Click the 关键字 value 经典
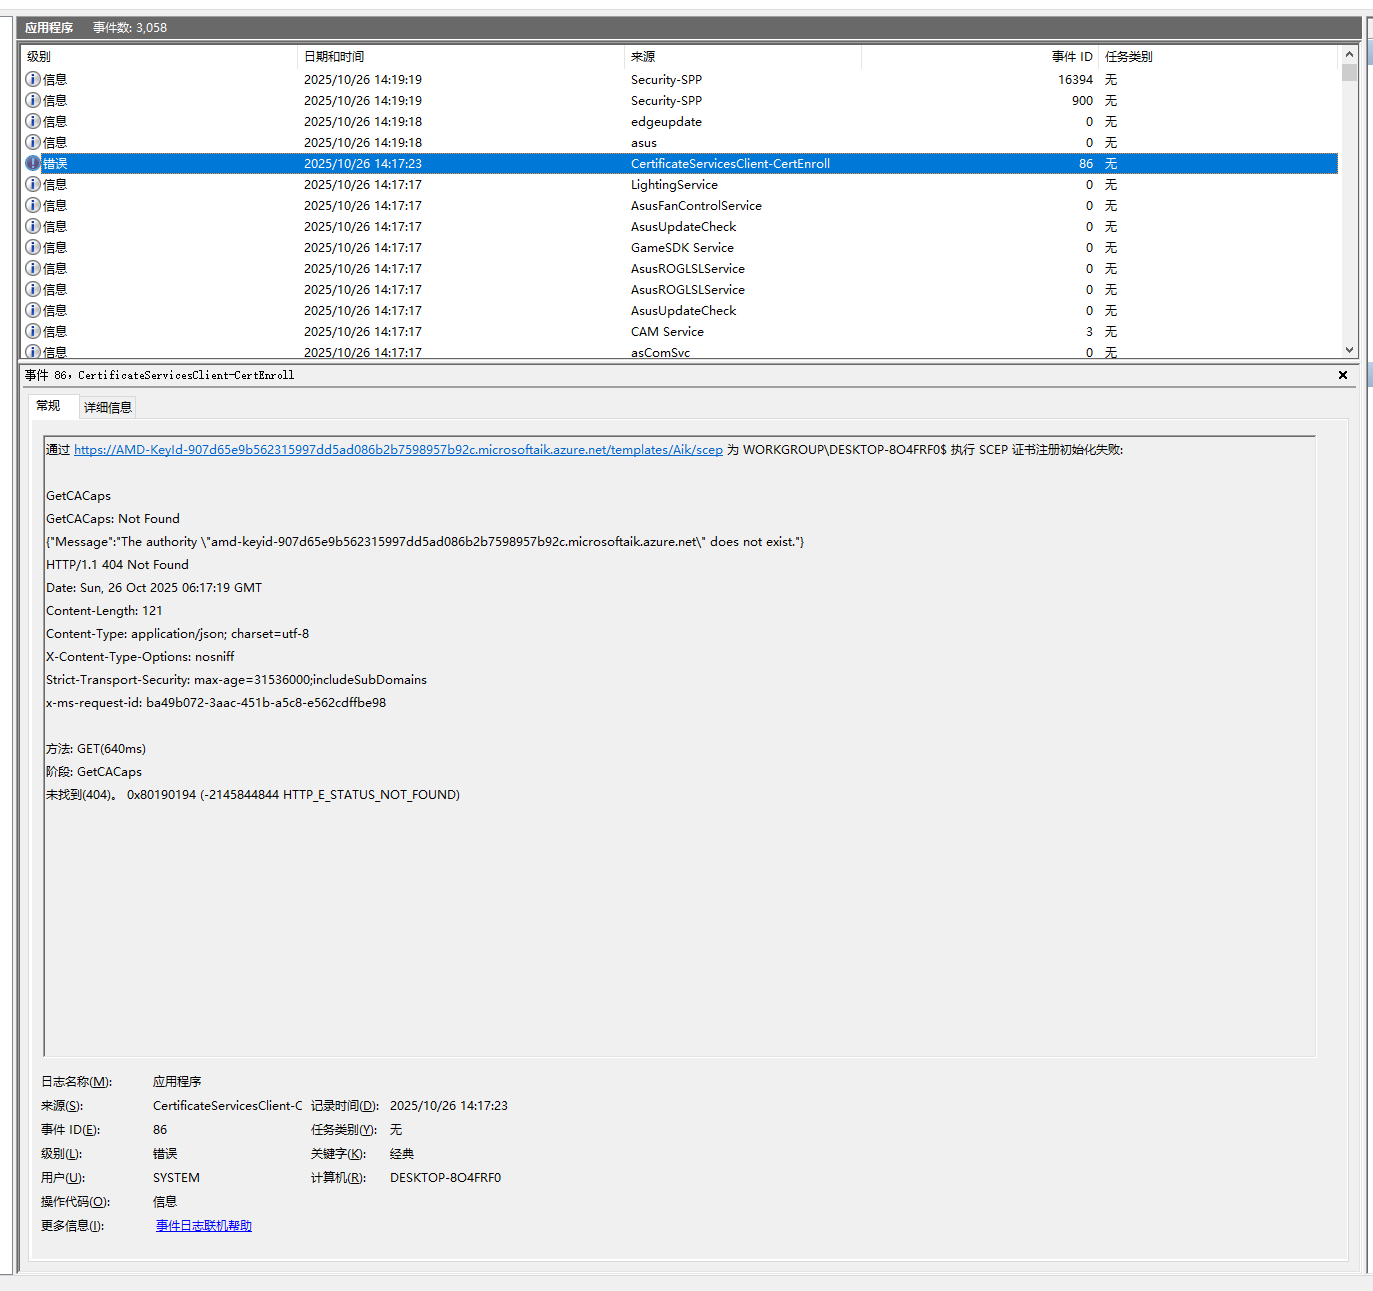 (x=402, y=1154)
